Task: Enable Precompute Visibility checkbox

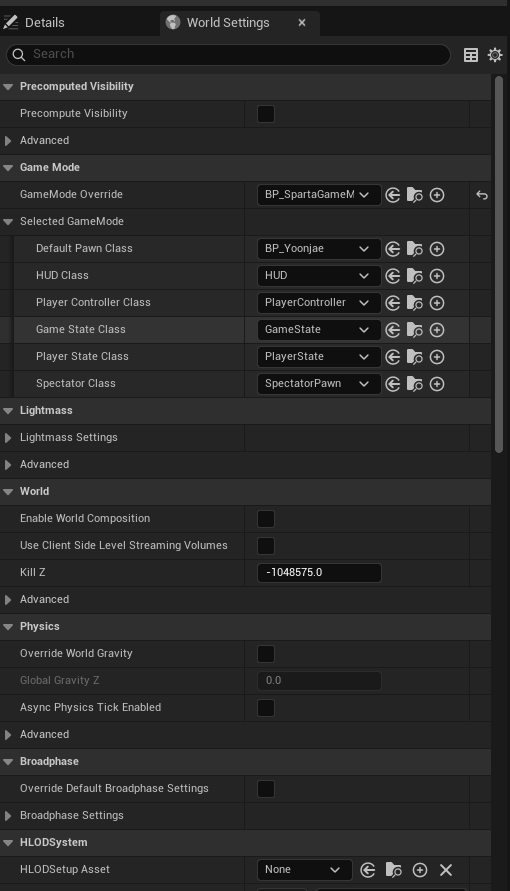Action: (x=266, y=114)
